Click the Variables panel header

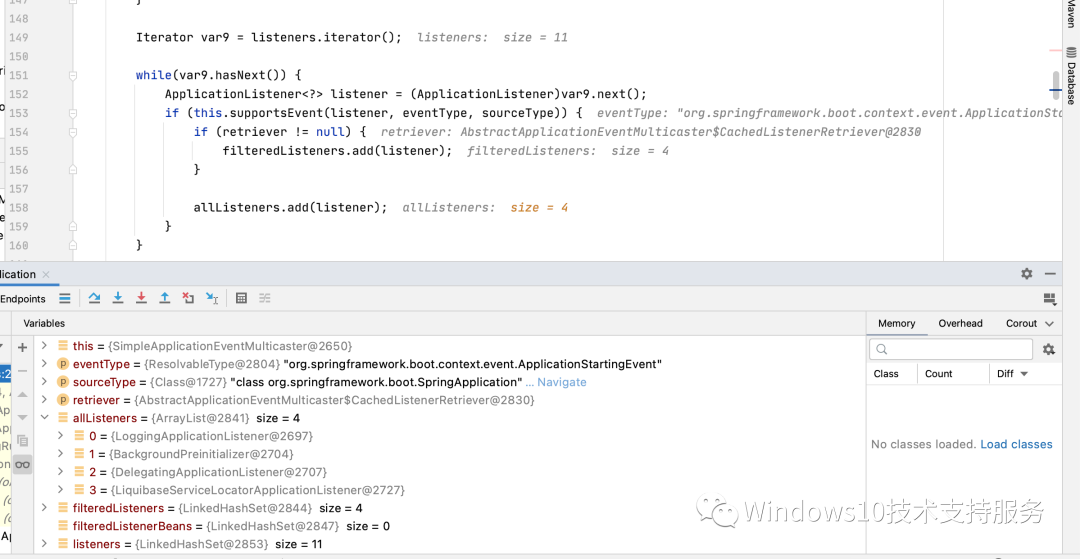pyautogui.click(x=44, y=324)
